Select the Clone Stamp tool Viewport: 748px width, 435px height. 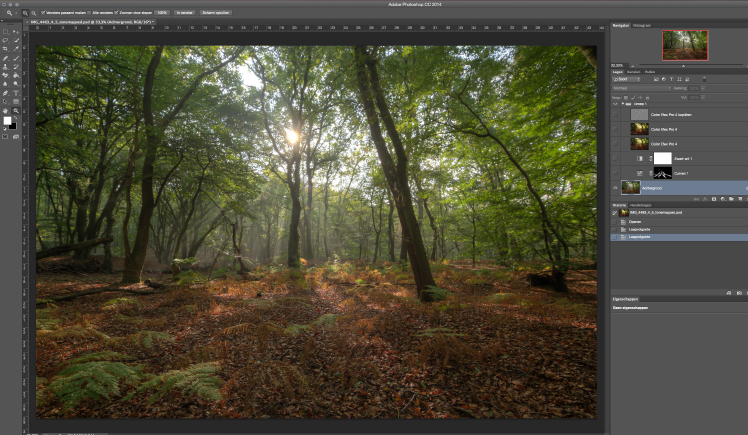(5, 67)
